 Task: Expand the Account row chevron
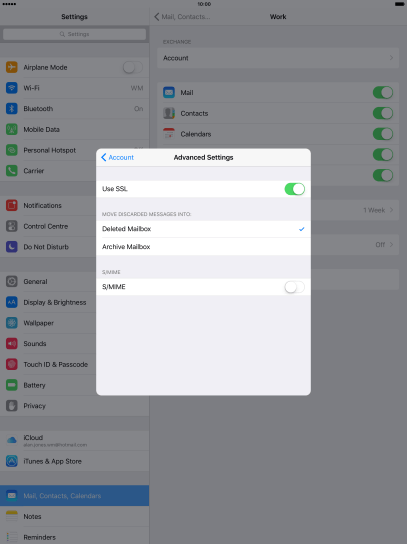(x=391, y=58)
